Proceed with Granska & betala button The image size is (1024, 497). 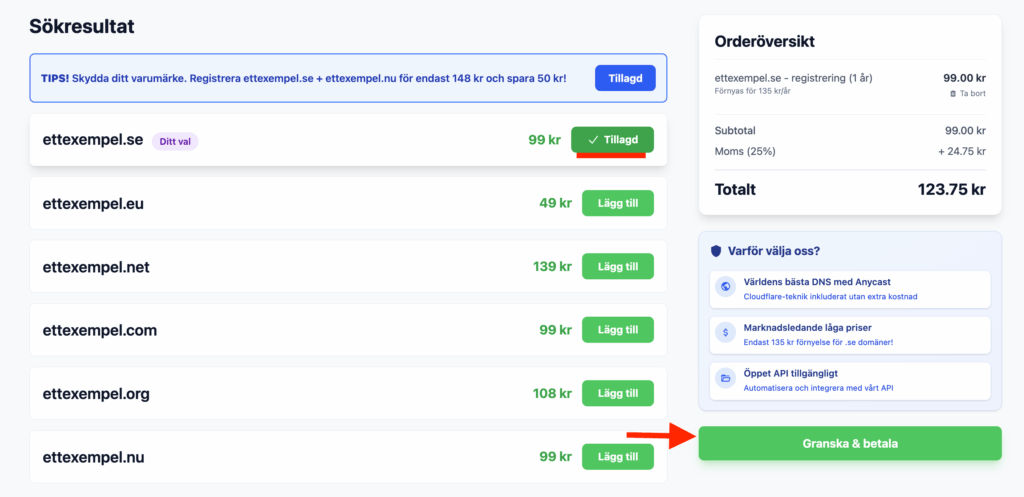(x=849, y=443)
